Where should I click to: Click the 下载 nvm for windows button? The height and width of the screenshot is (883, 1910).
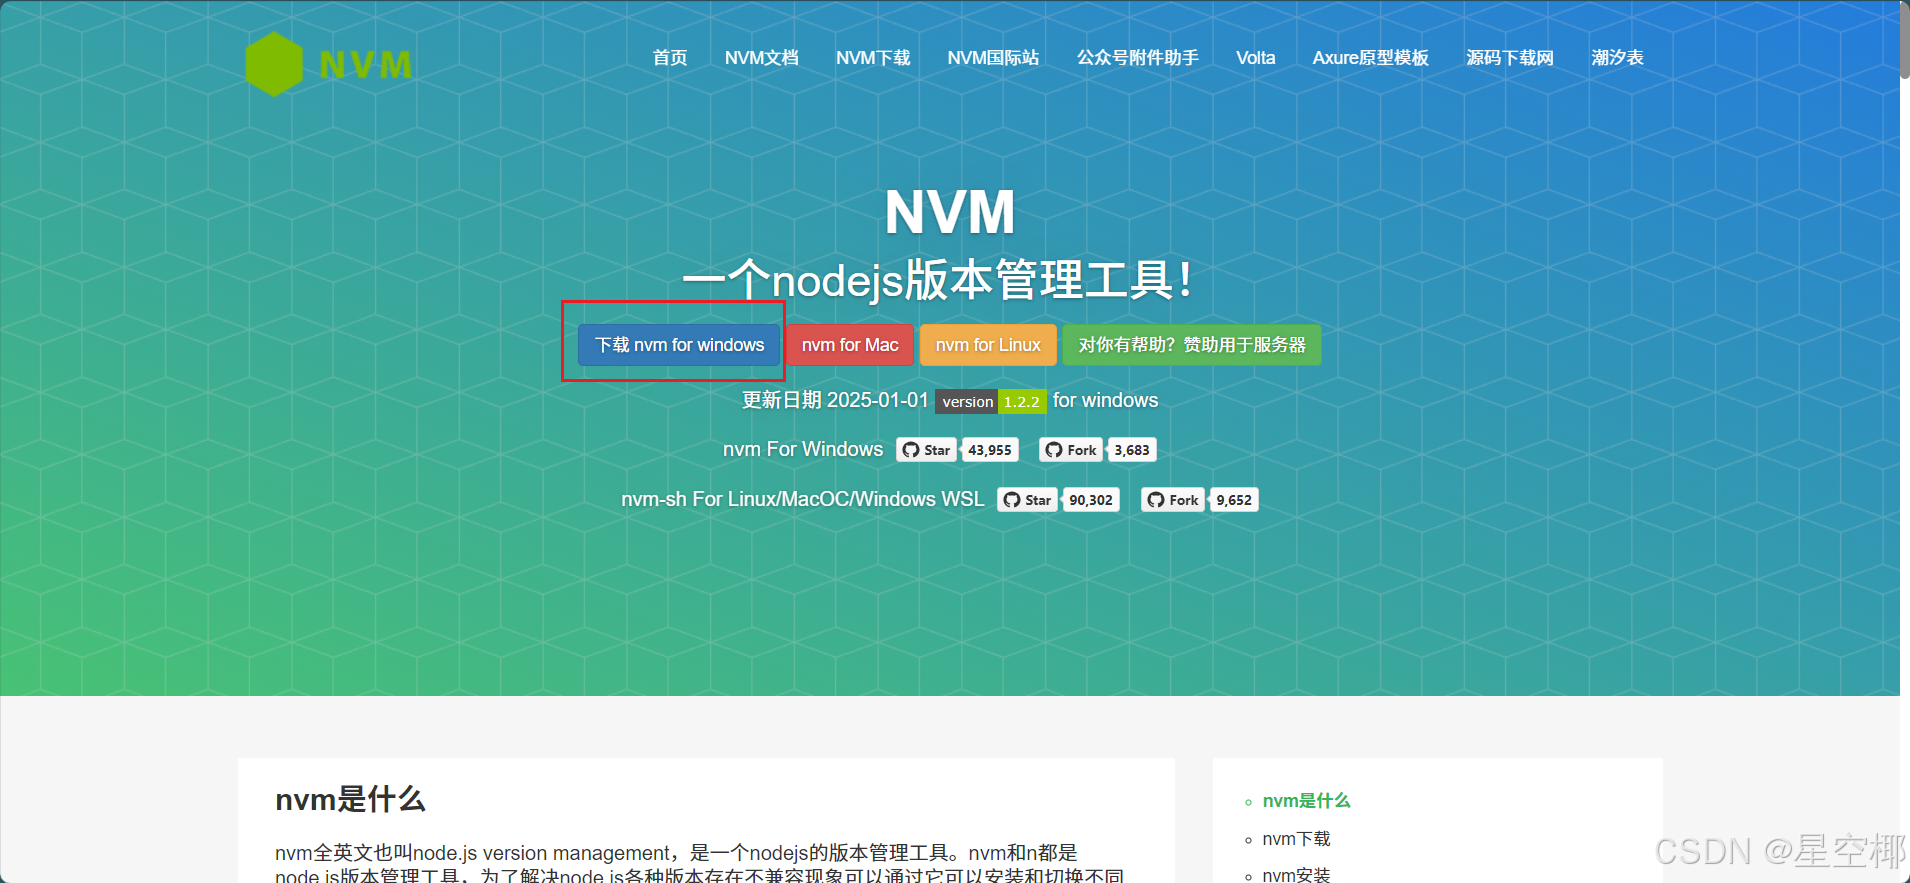(679, 345)
